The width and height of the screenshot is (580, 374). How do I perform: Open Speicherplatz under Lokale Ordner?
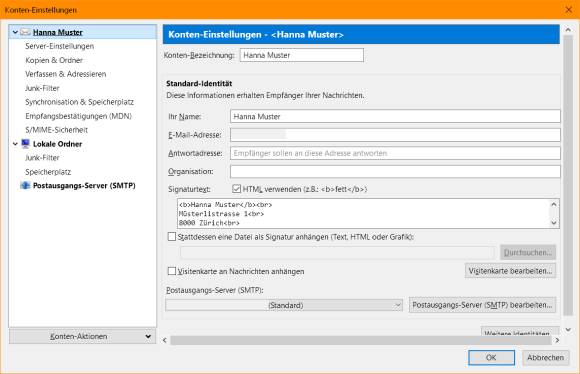48,172
